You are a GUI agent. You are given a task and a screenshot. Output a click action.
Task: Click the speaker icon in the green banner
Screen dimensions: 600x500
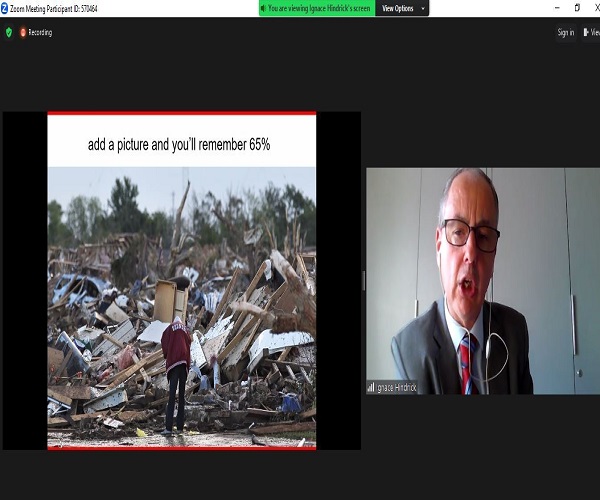263,8
